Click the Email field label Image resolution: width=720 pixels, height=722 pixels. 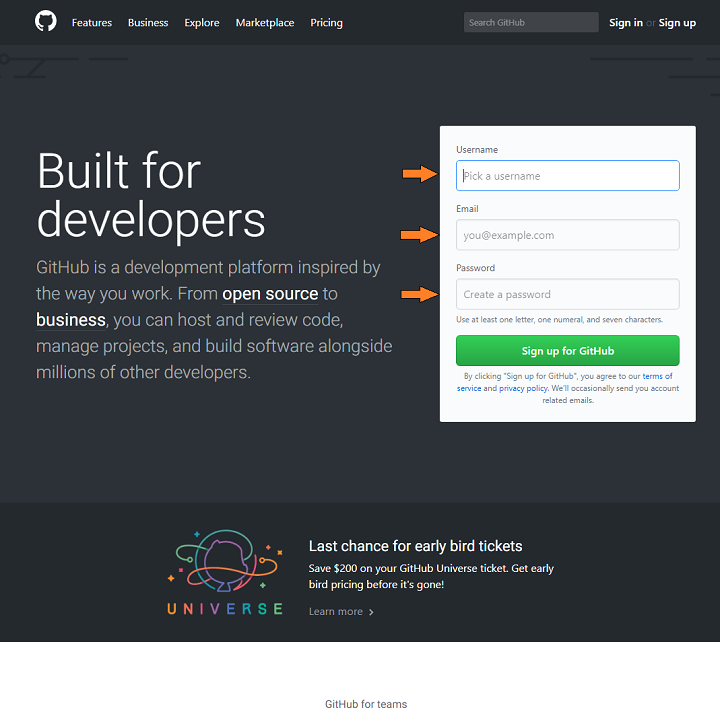[x=467, y=209]
